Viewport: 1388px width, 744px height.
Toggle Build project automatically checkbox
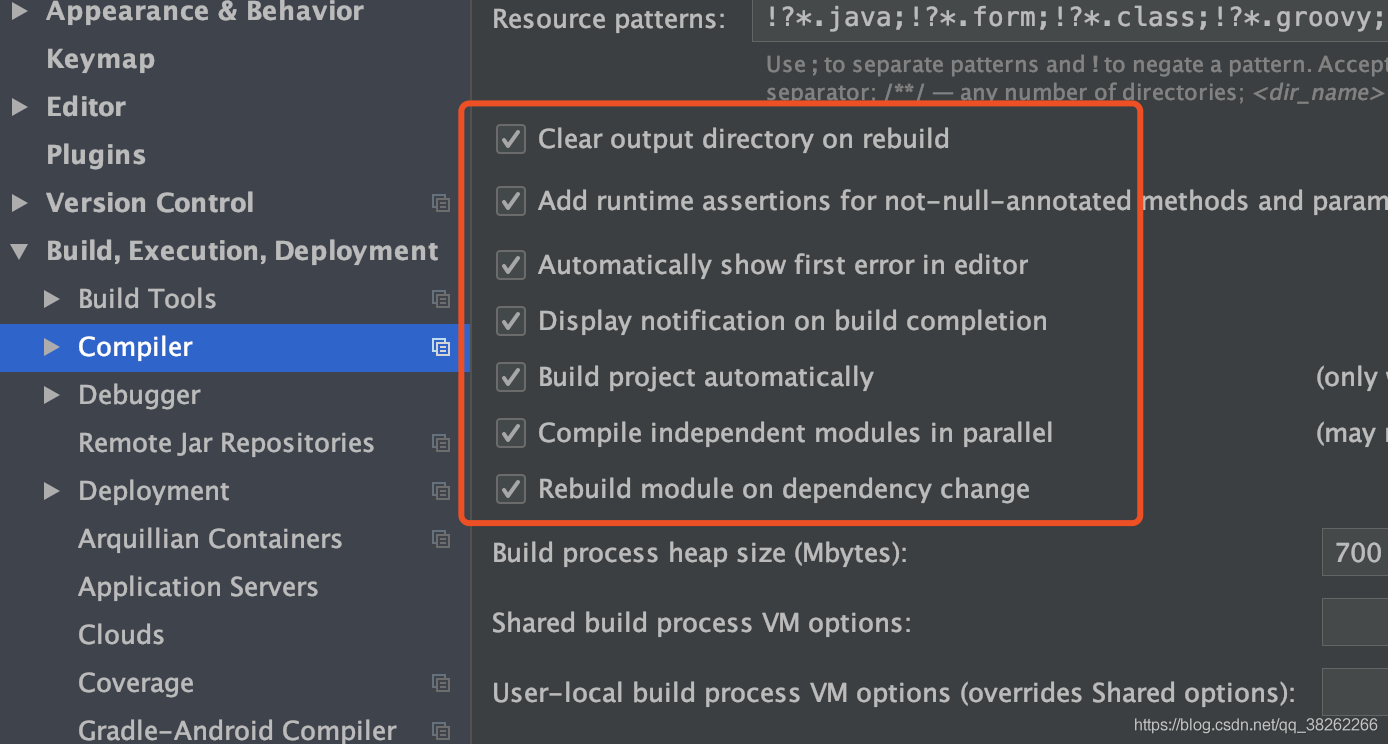coord(511,377)
